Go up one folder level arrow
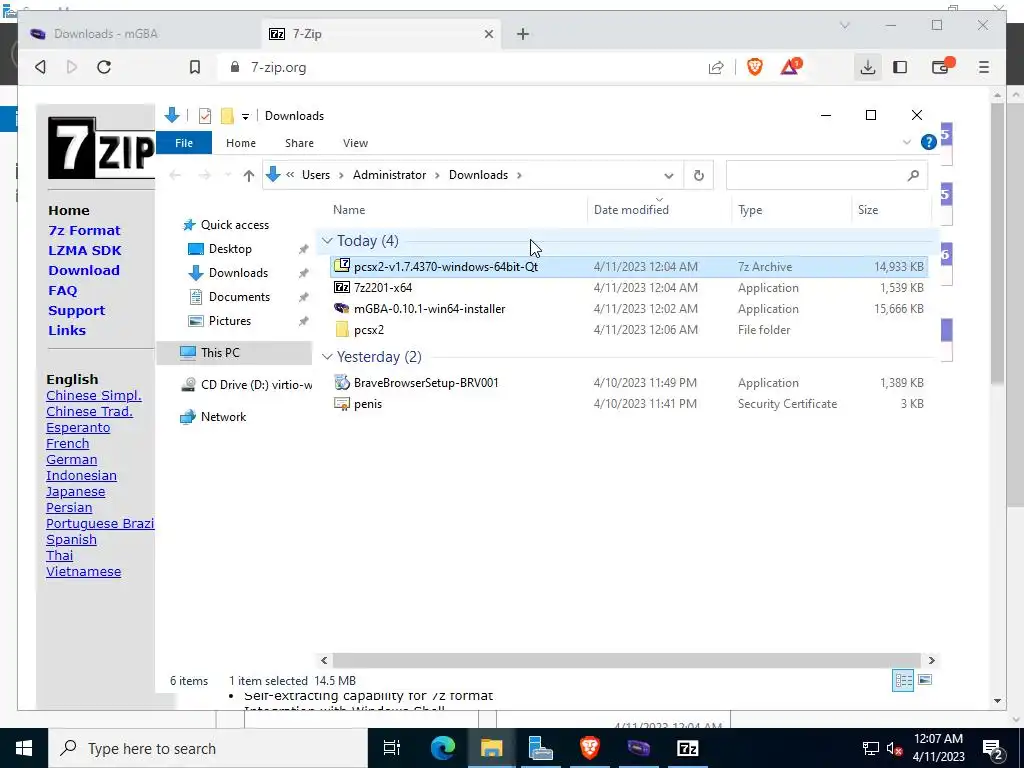 [x=248, y=175]
